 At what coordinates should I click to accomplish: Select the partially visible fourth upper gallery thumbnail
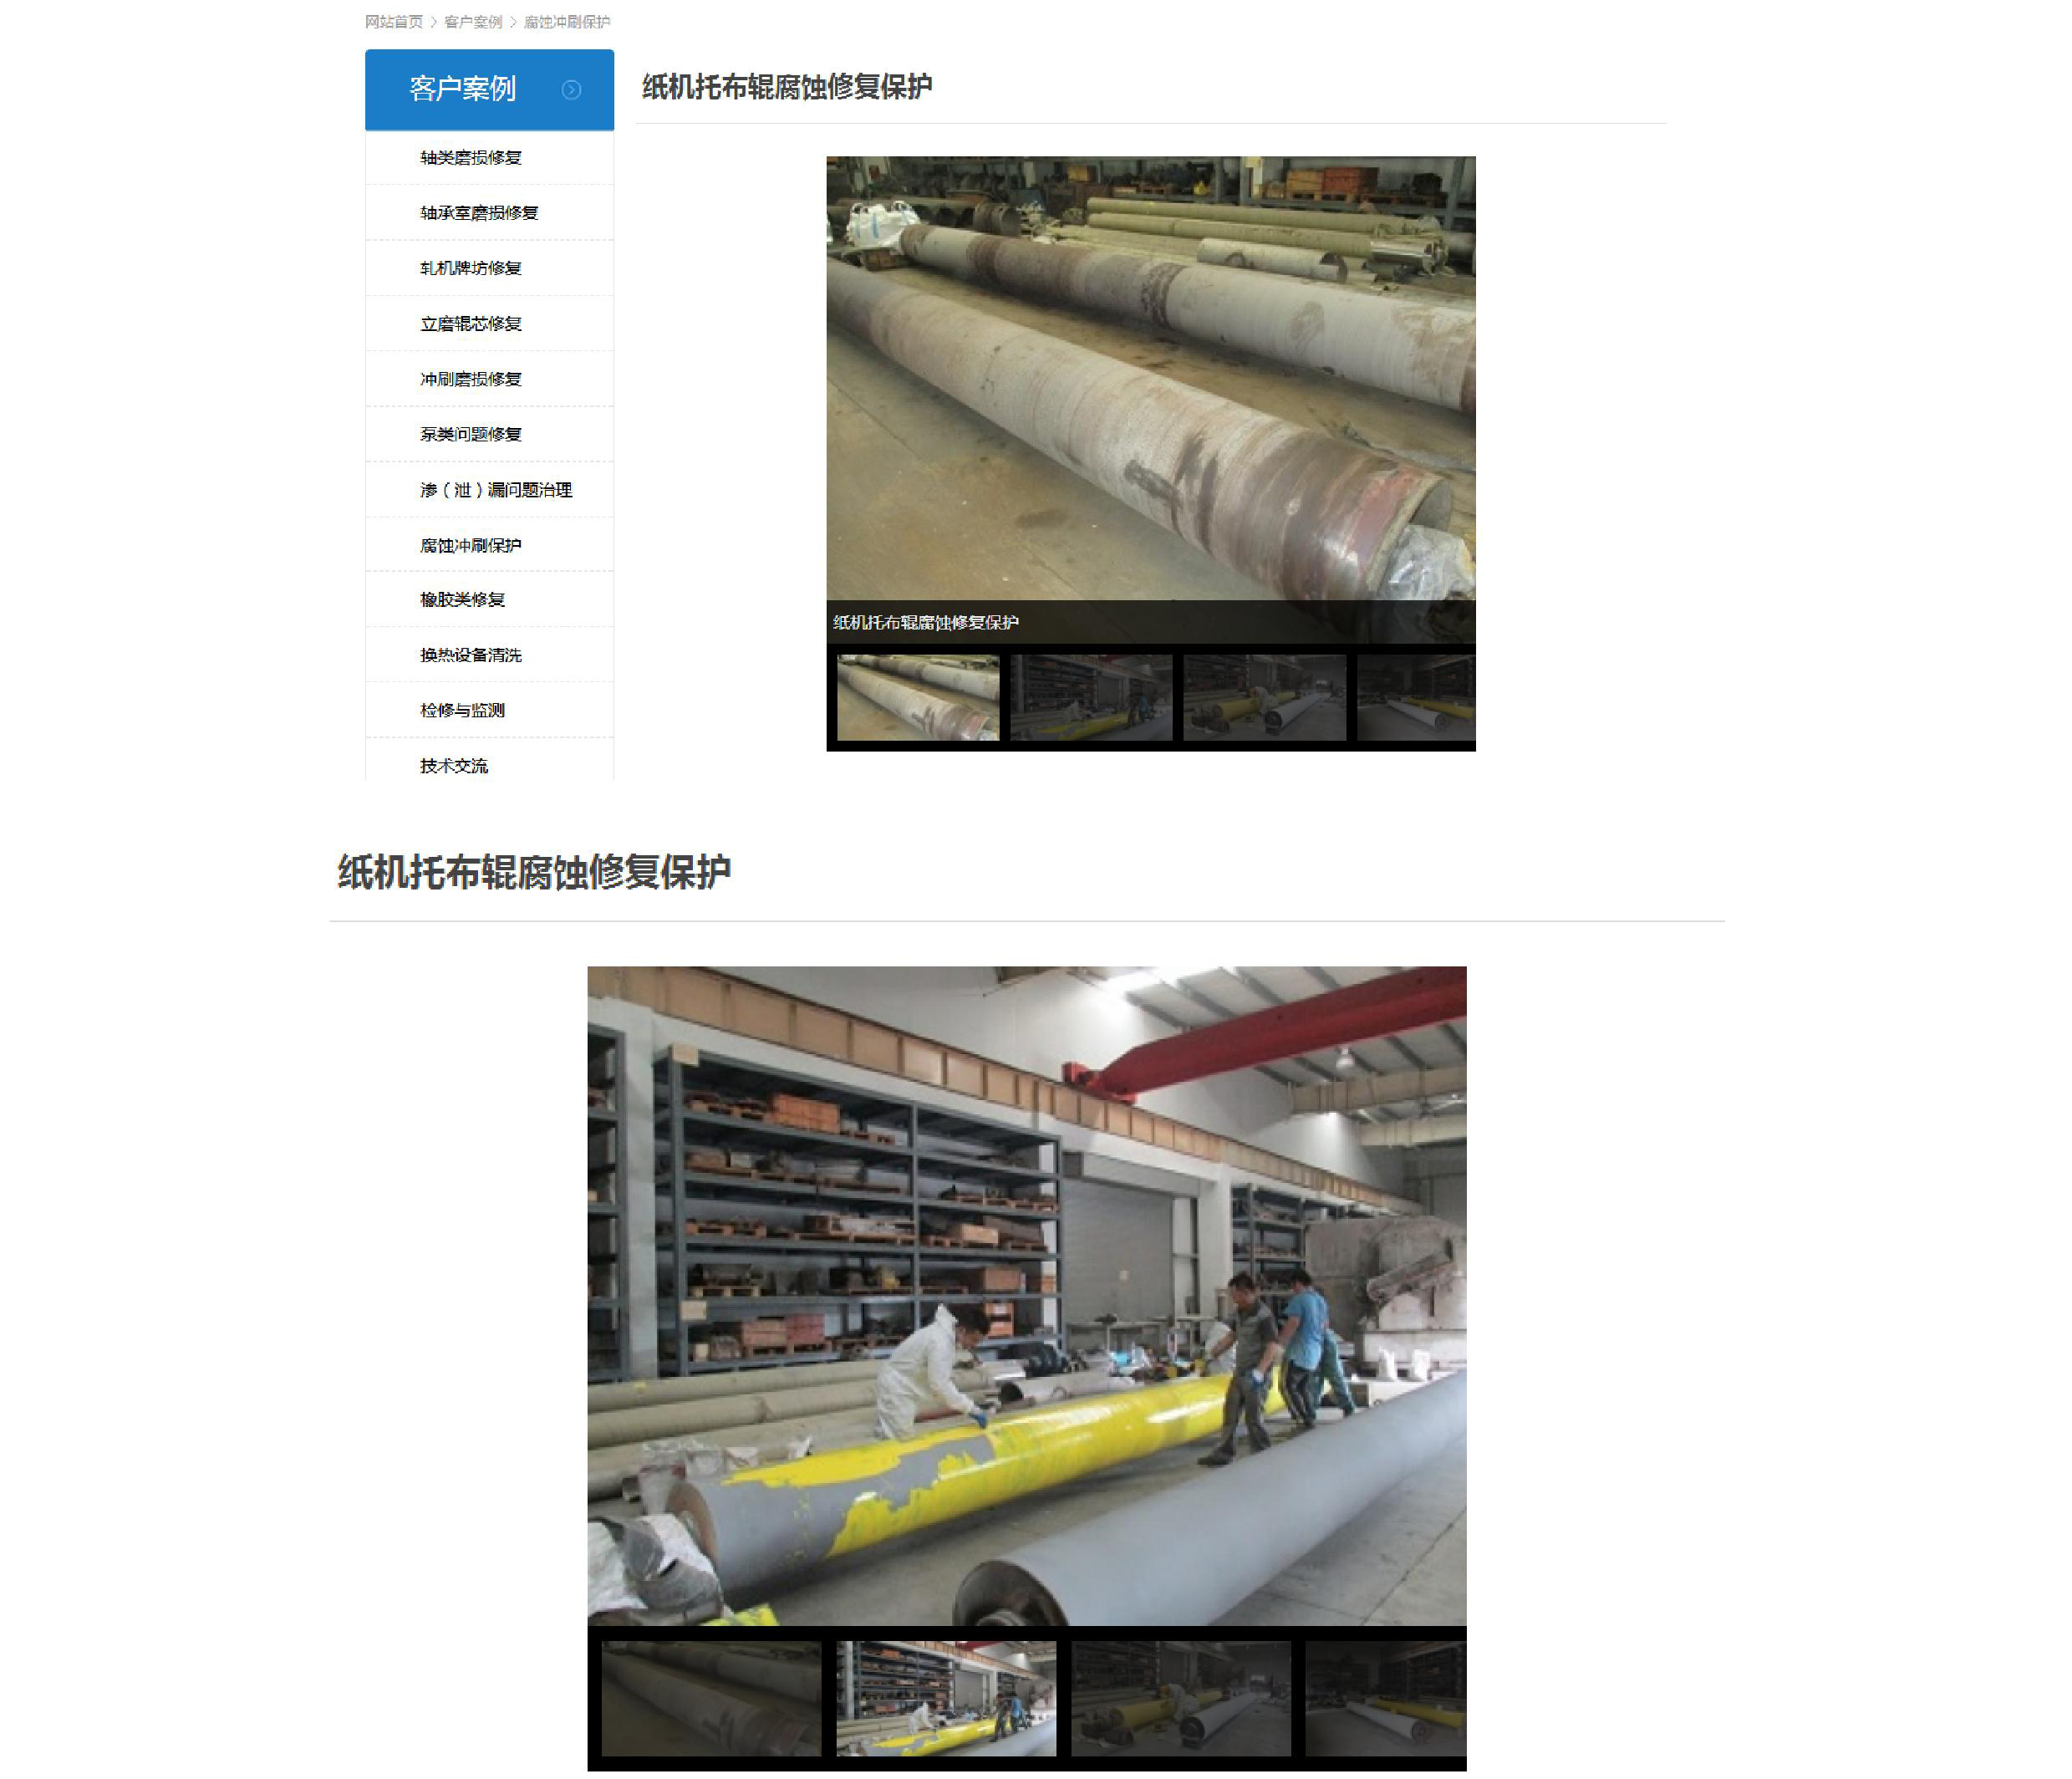pyautogui.click(x=1417, y=698)
